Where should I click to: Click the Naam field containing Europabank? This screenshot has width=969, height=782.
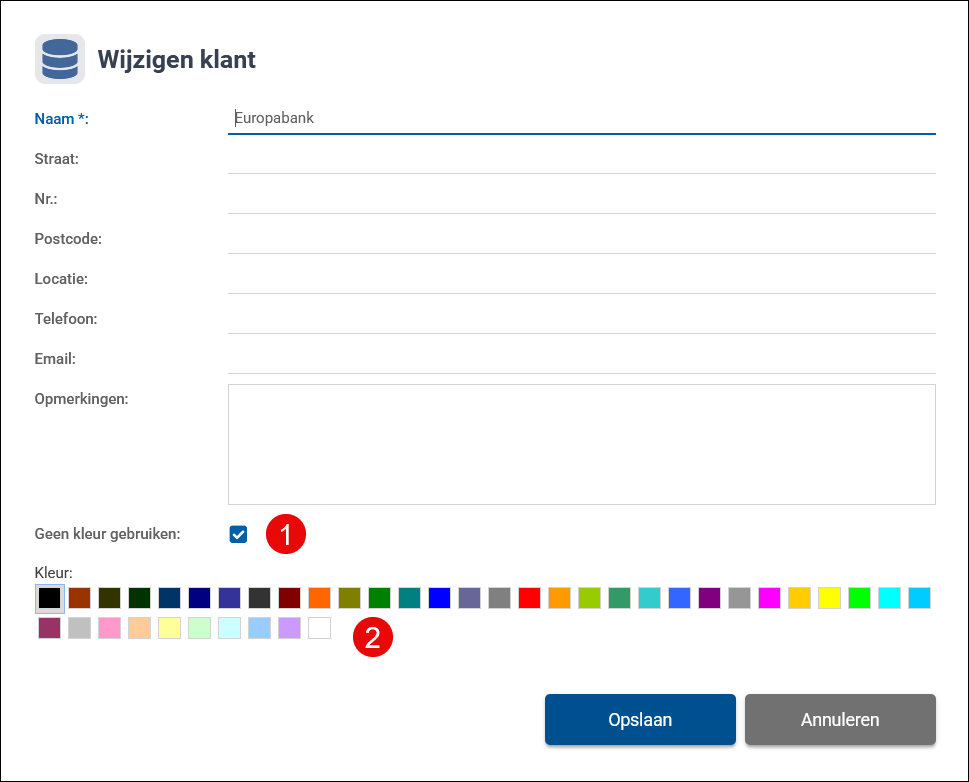(581, 118)
